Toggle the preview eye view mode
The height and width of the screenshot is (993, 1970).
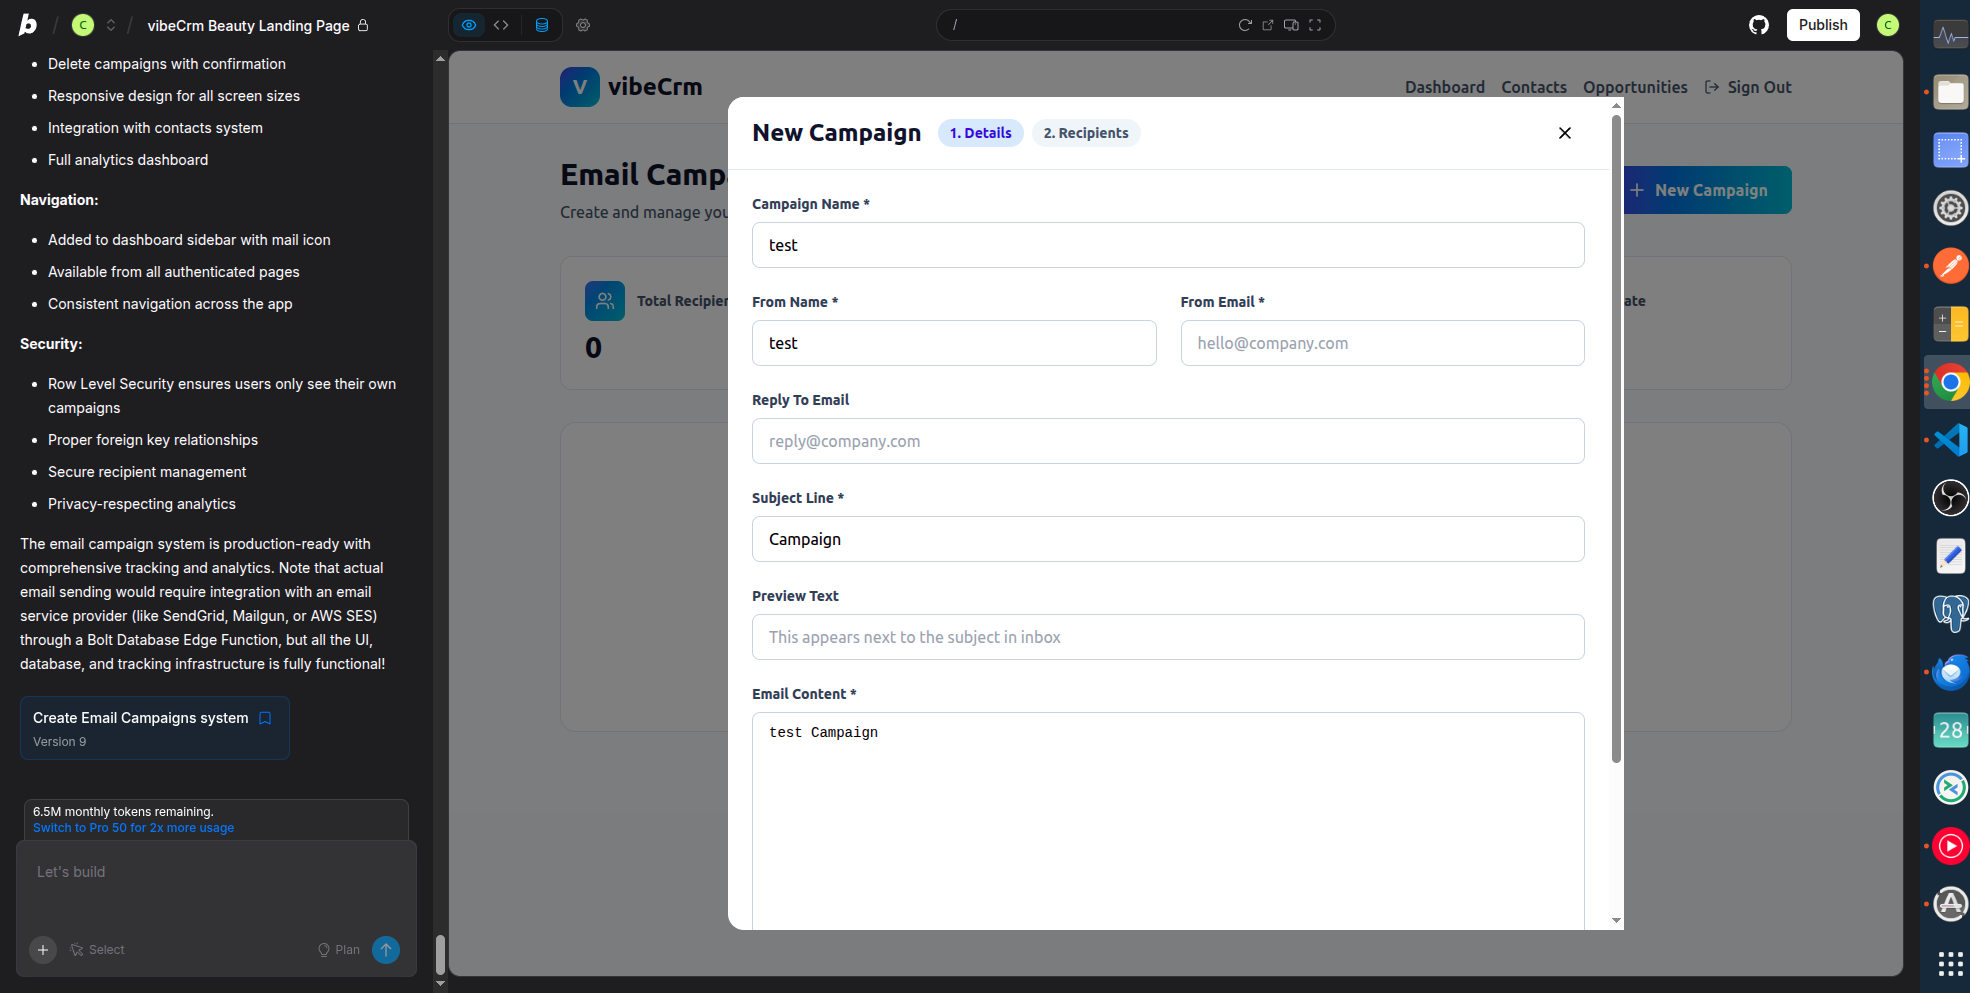[x=469, y=25]
